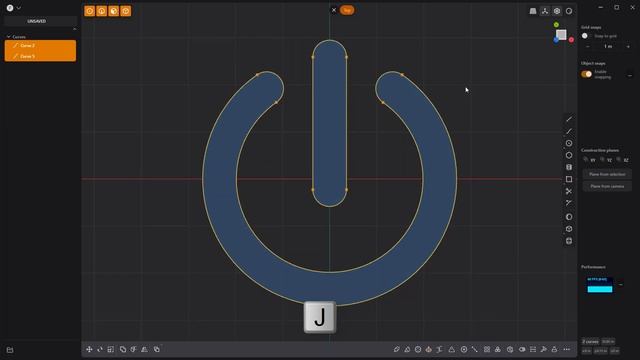Decrease grid size with minus button
Image resolution: width=640 pixels, height=360 pixels.
(x=588, y=47)
